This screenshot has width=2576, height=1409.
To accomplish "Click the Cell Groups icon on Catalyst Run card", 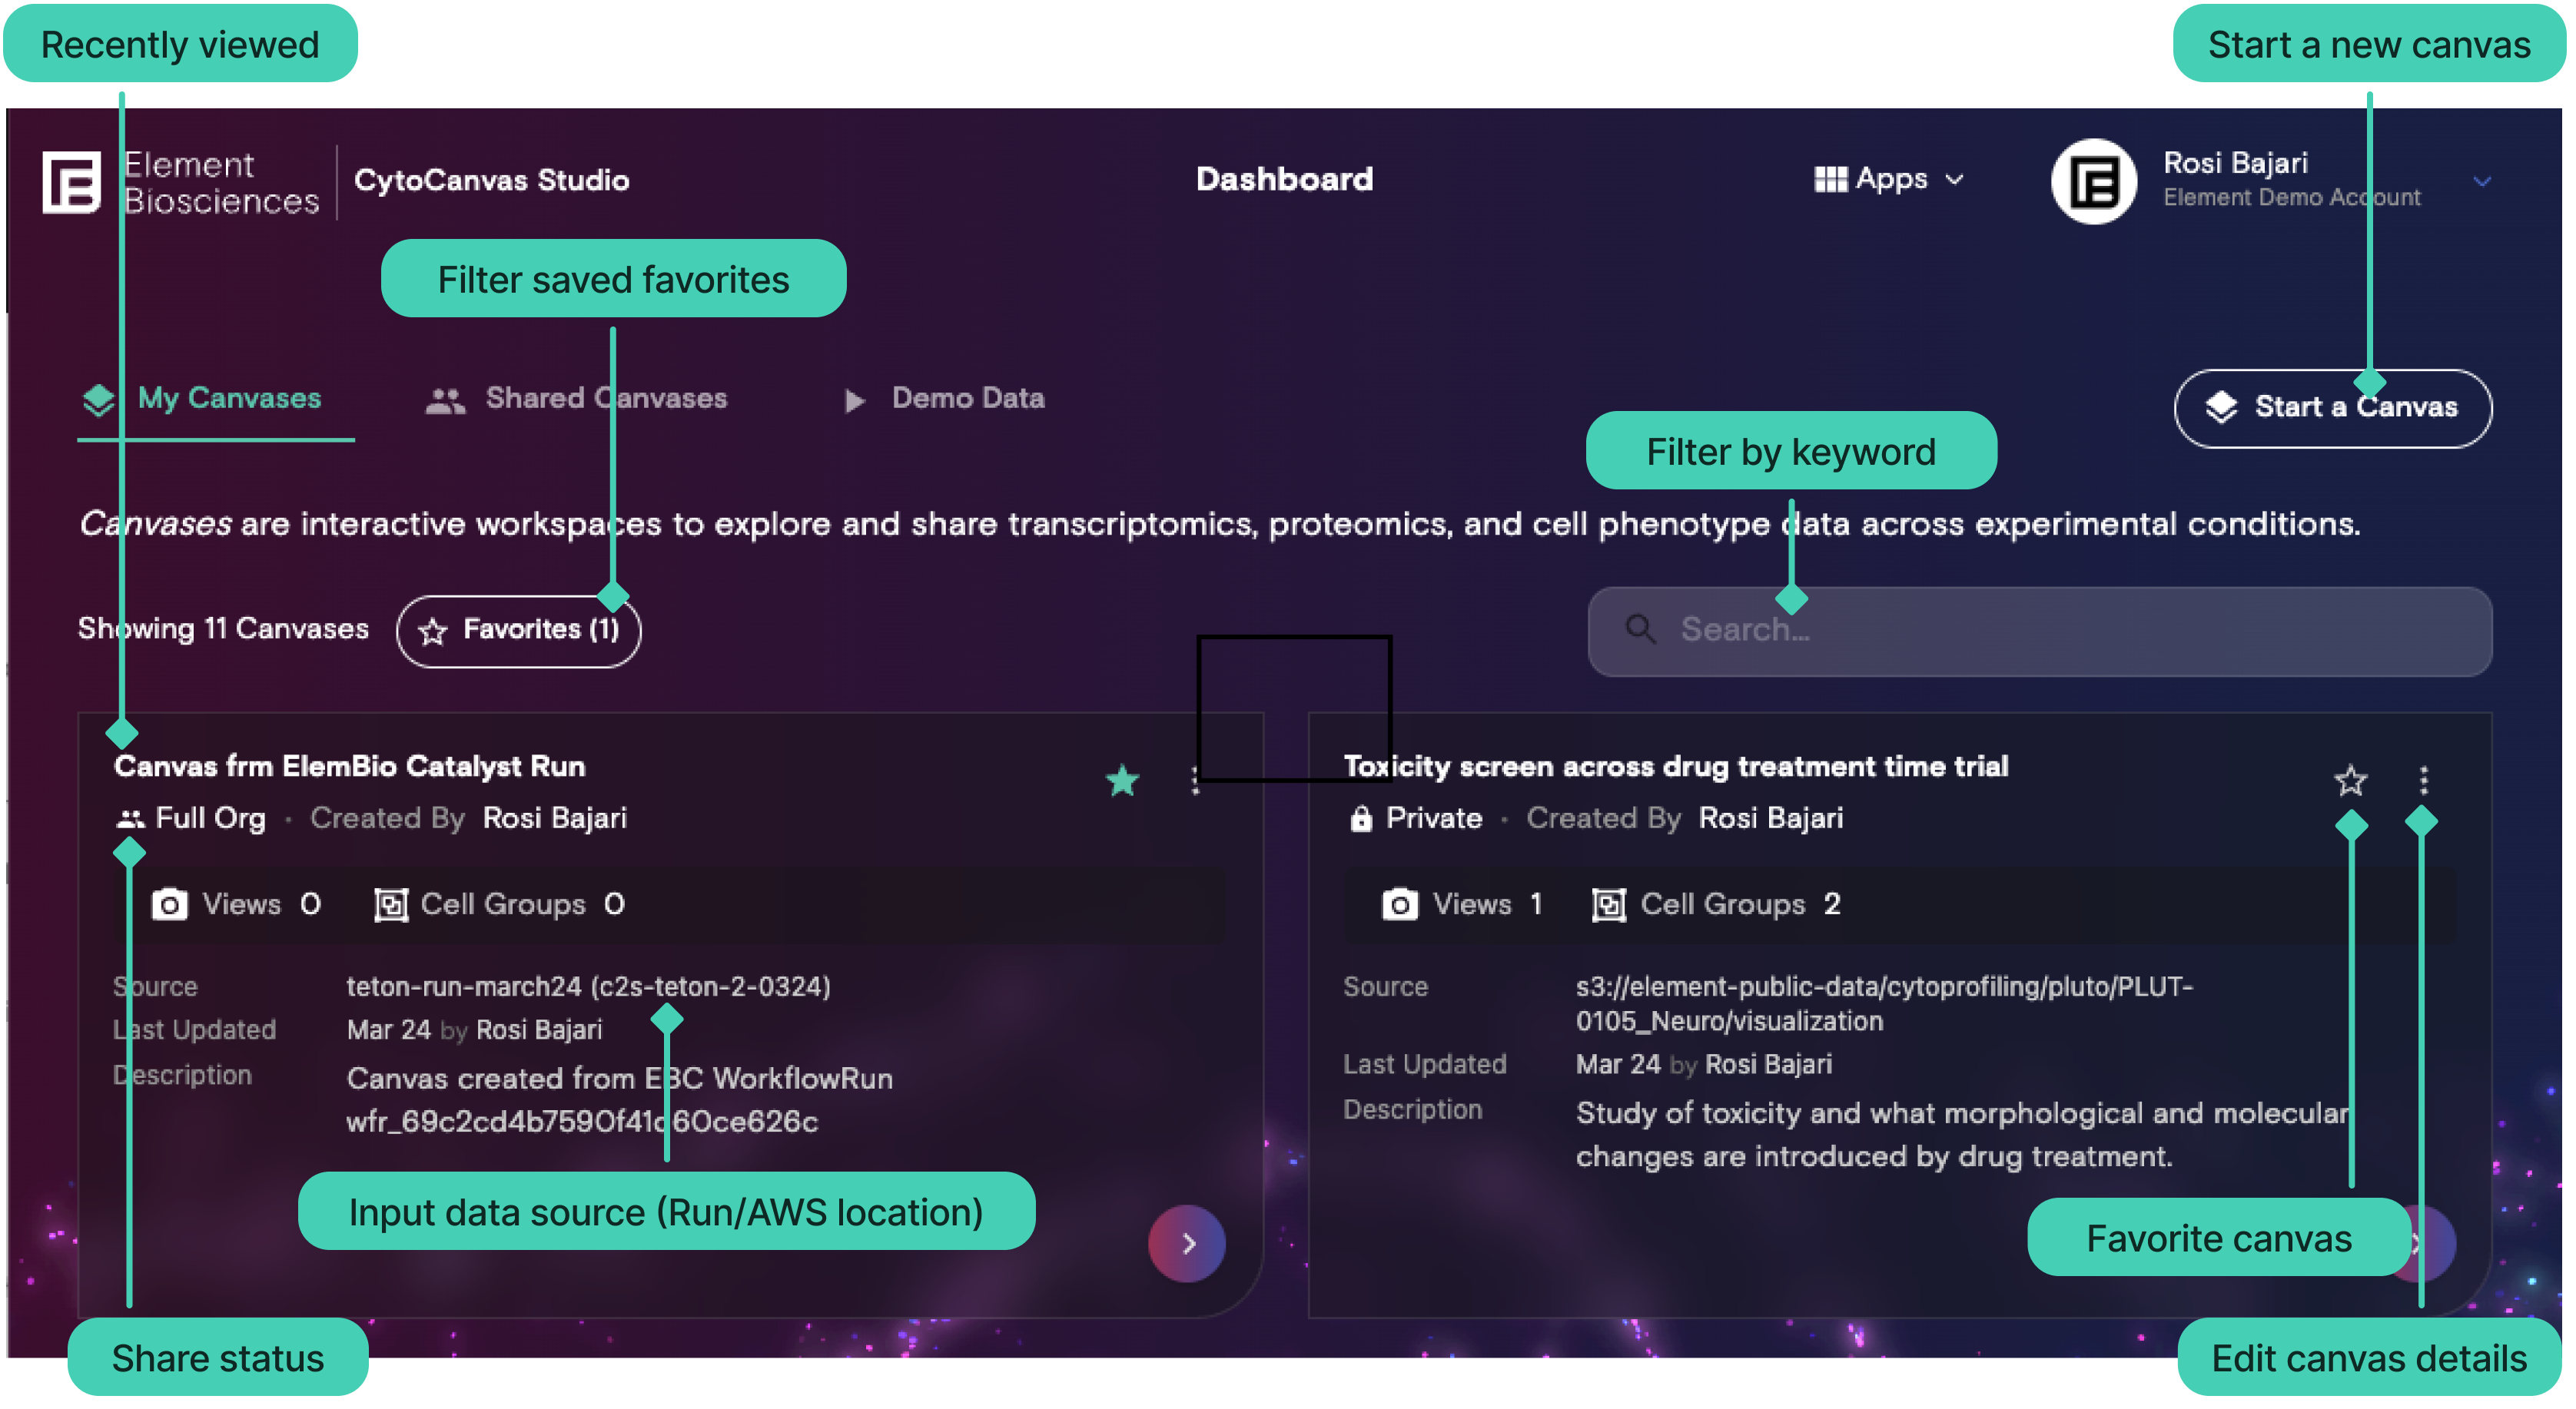I will (391, 905).
